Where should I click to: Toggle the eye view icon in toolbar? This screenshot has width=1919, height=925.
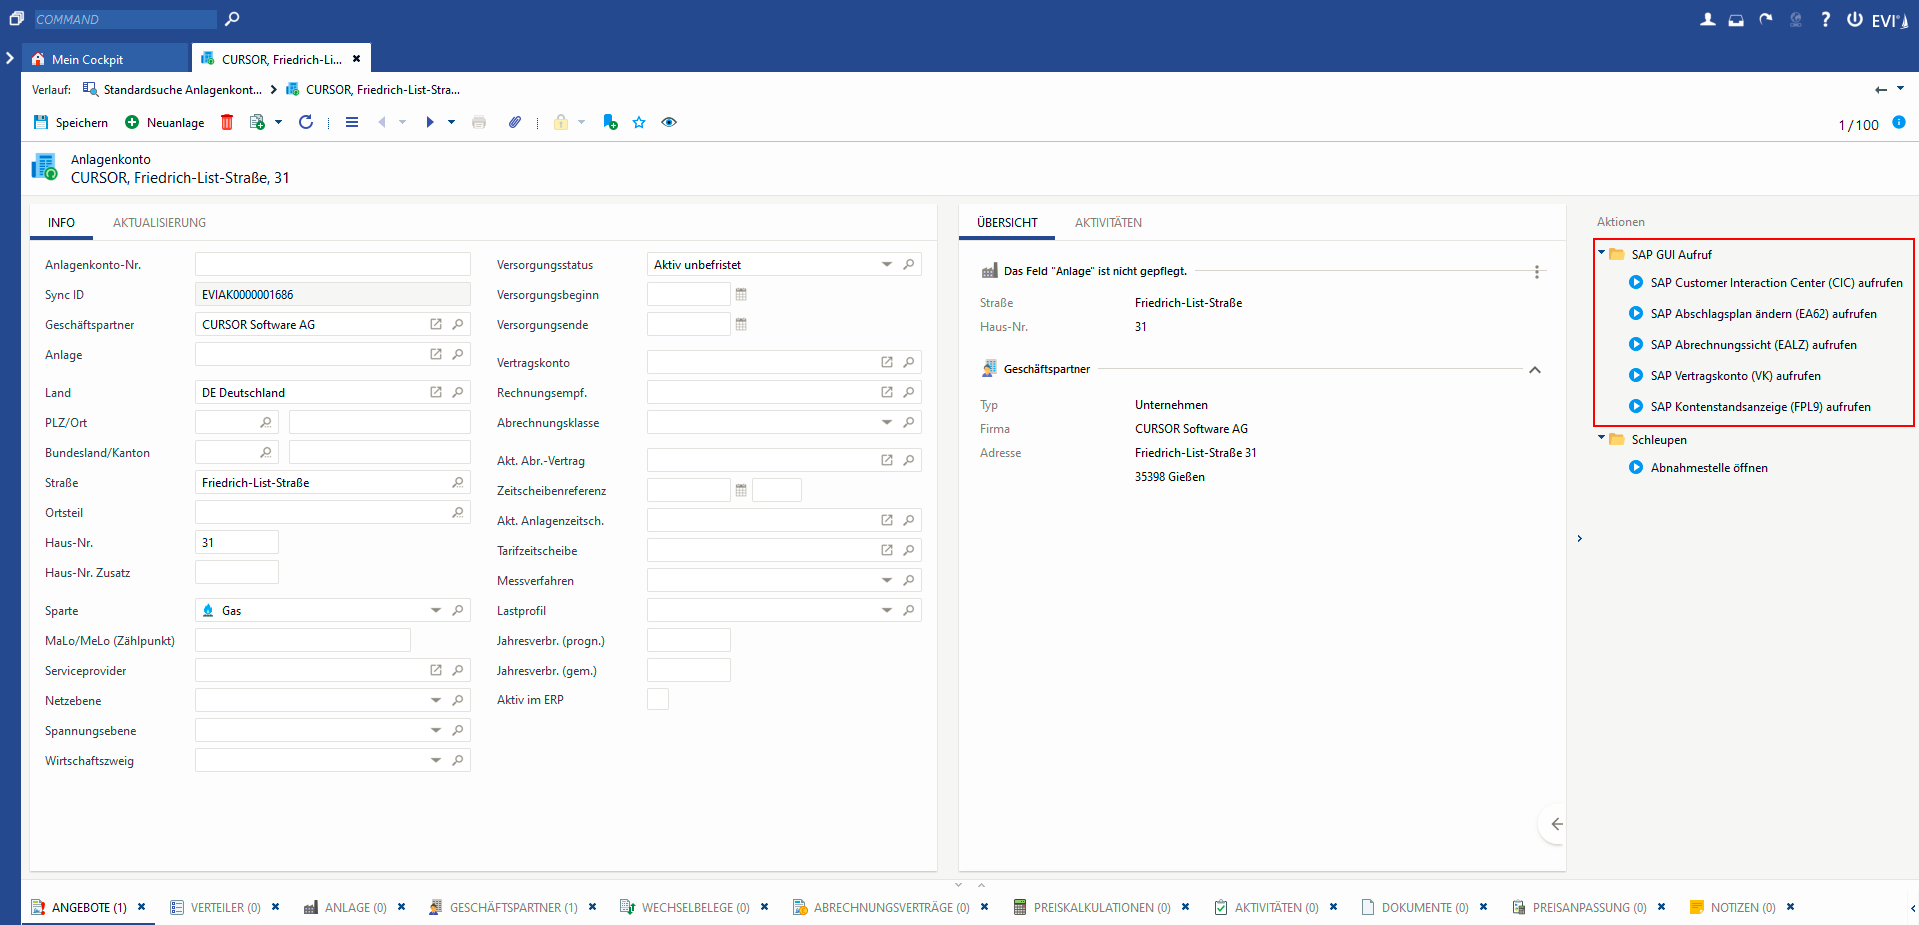669,122
